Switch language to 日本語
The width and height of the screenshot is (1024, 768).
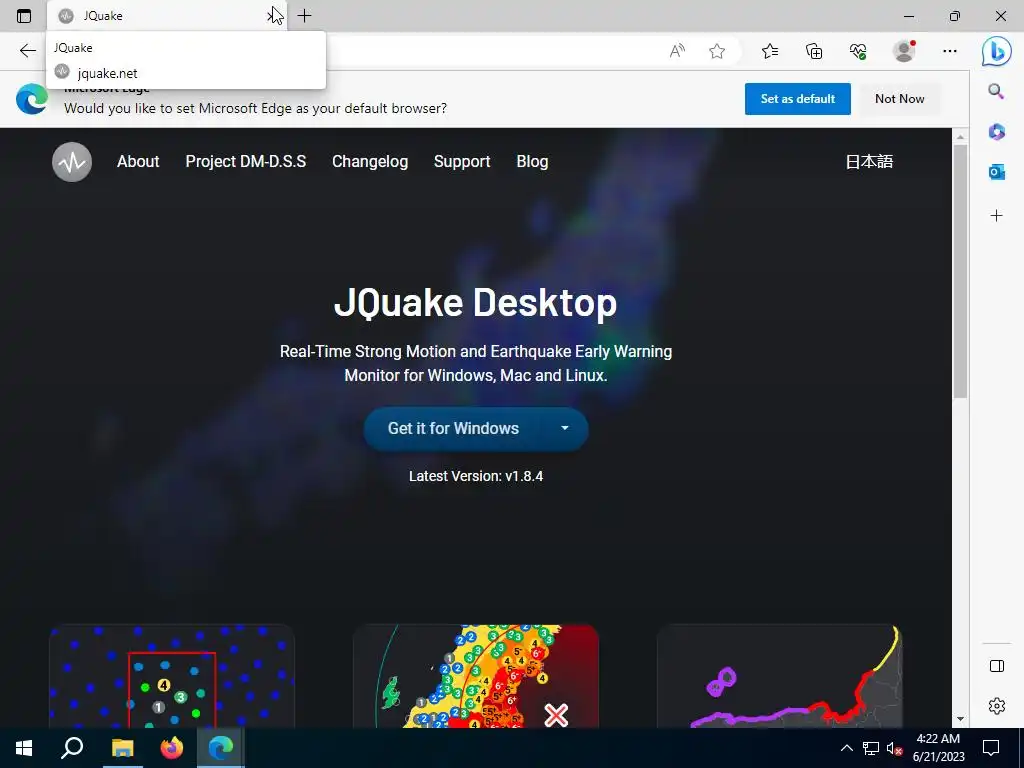869,161
